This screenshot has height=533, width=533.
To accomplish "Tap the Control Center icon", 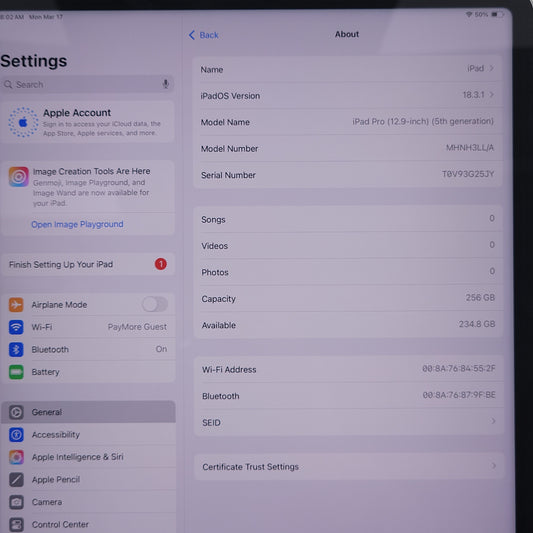I will click(16, 524).
